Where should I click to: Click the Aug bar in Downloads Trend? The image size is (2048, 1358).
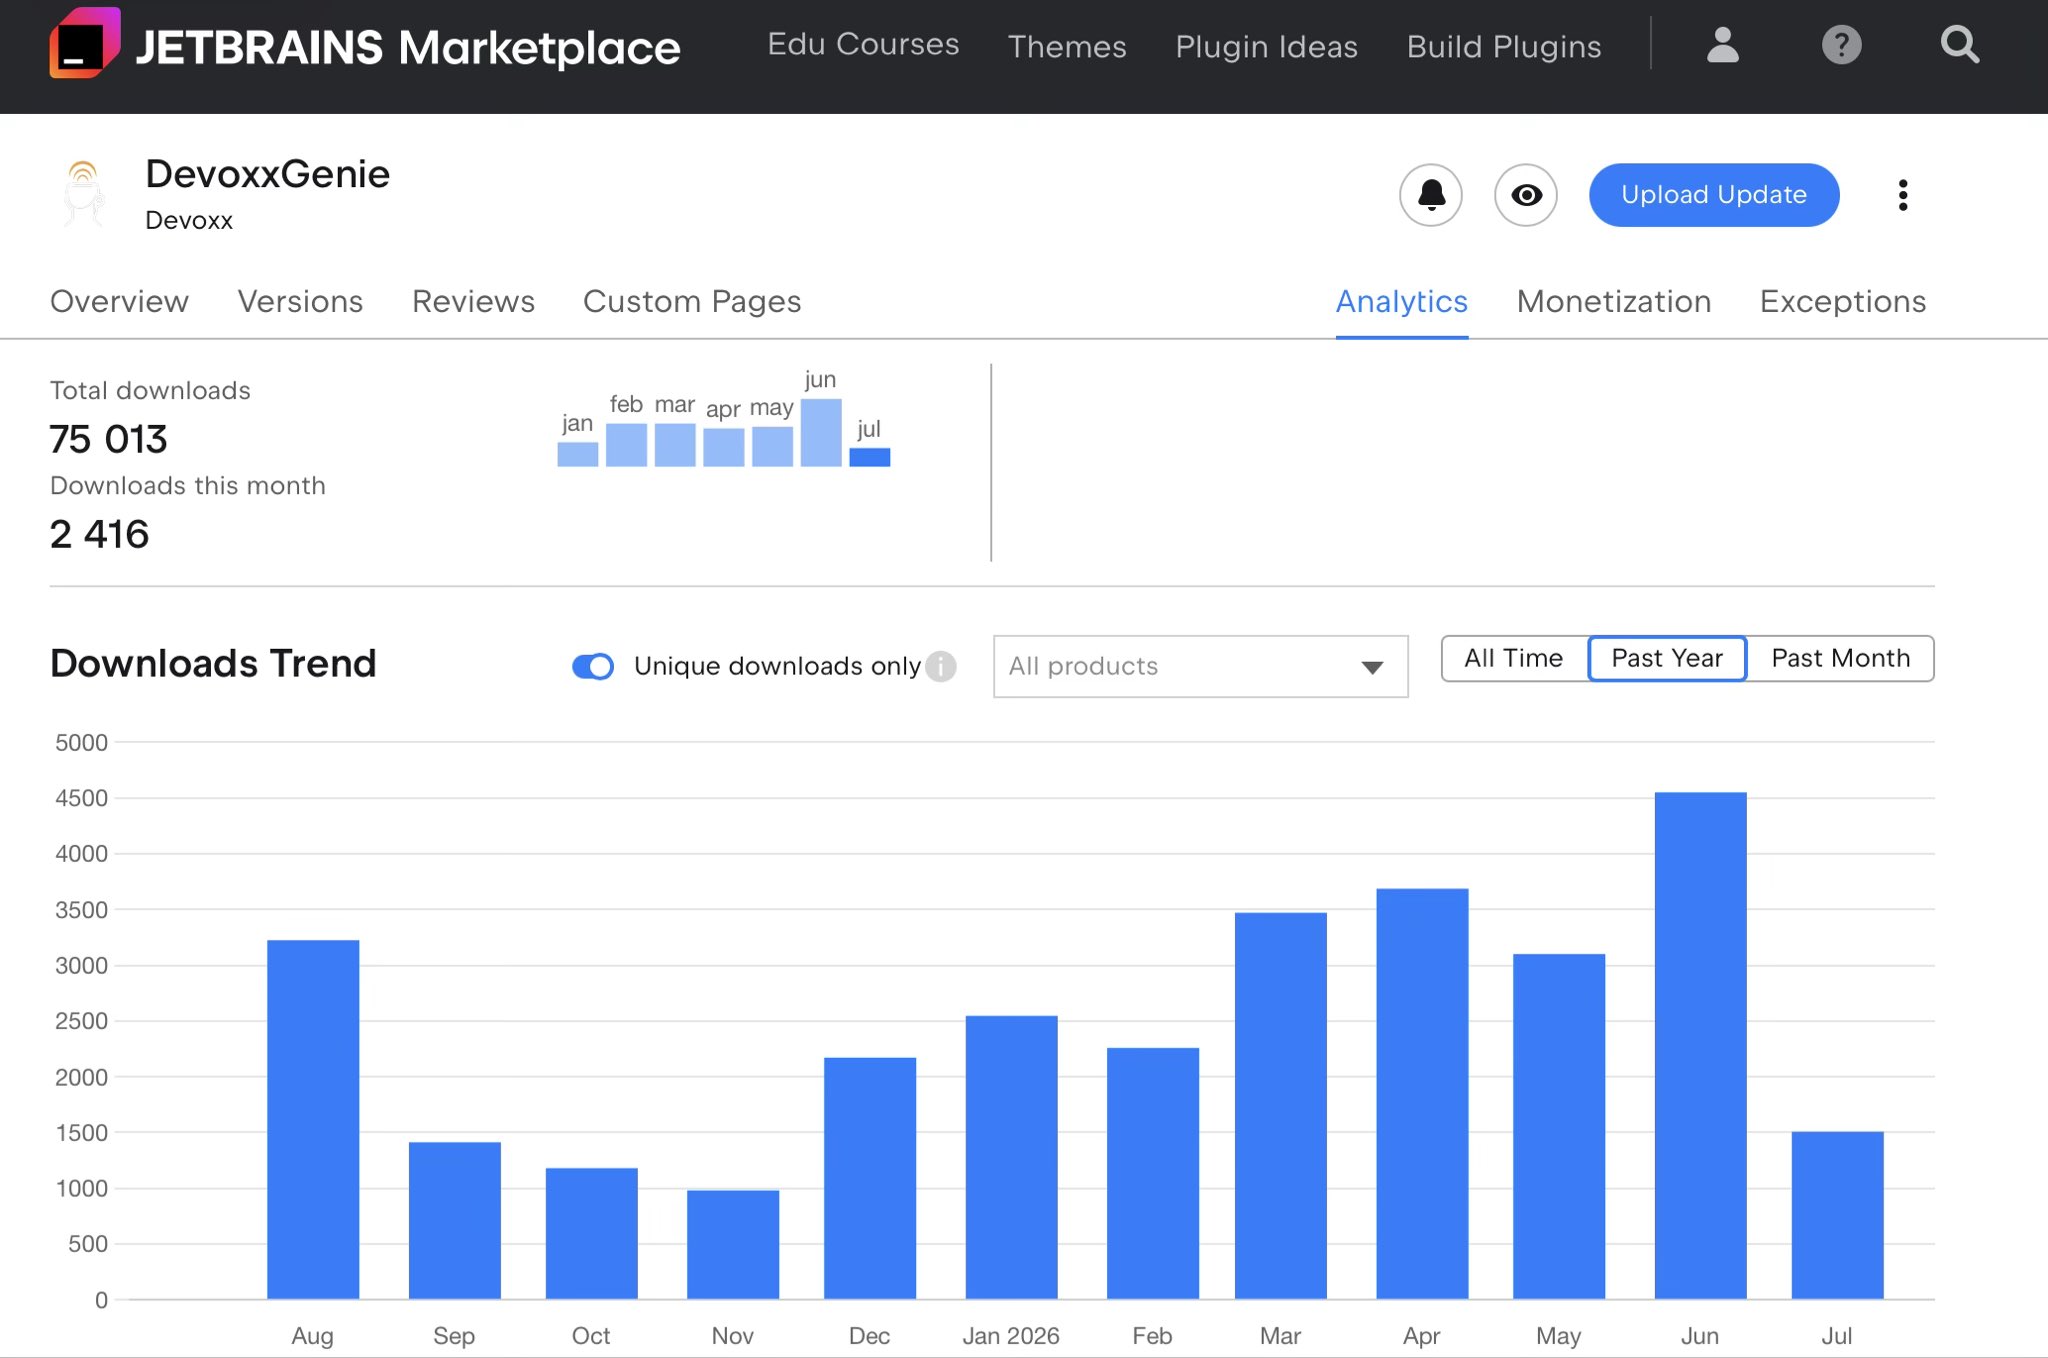[313, 1119]
